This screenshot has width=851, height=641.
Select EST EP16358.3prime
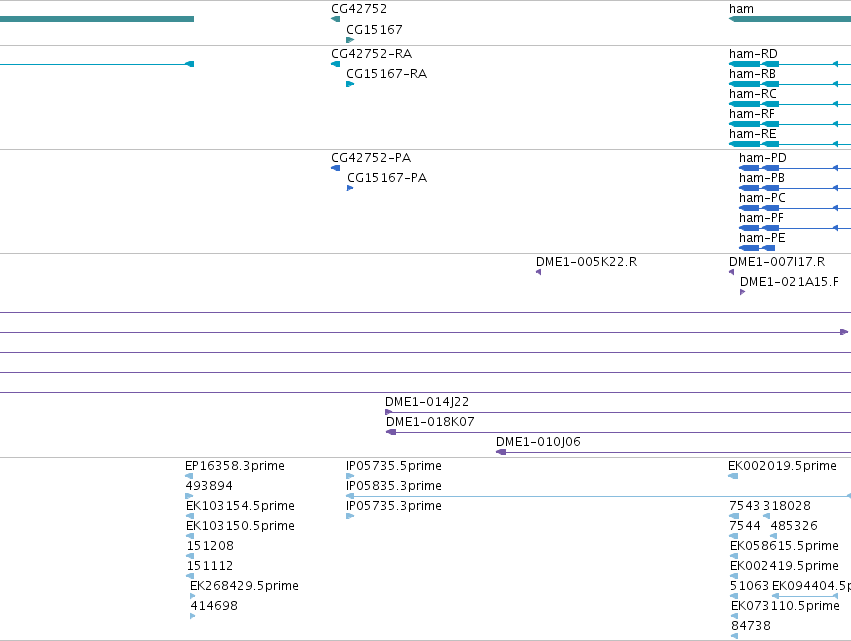(x=234, y=466)
